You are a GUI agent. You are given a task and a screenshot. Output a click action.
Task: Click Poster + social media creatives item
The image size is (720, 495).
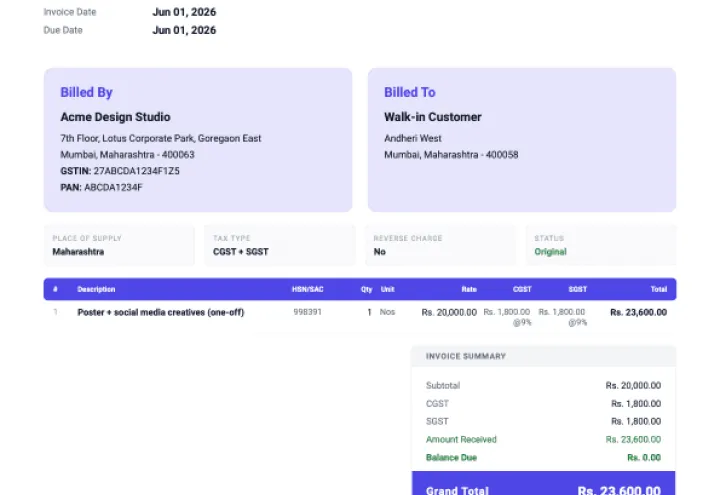(x=161, y=312)
